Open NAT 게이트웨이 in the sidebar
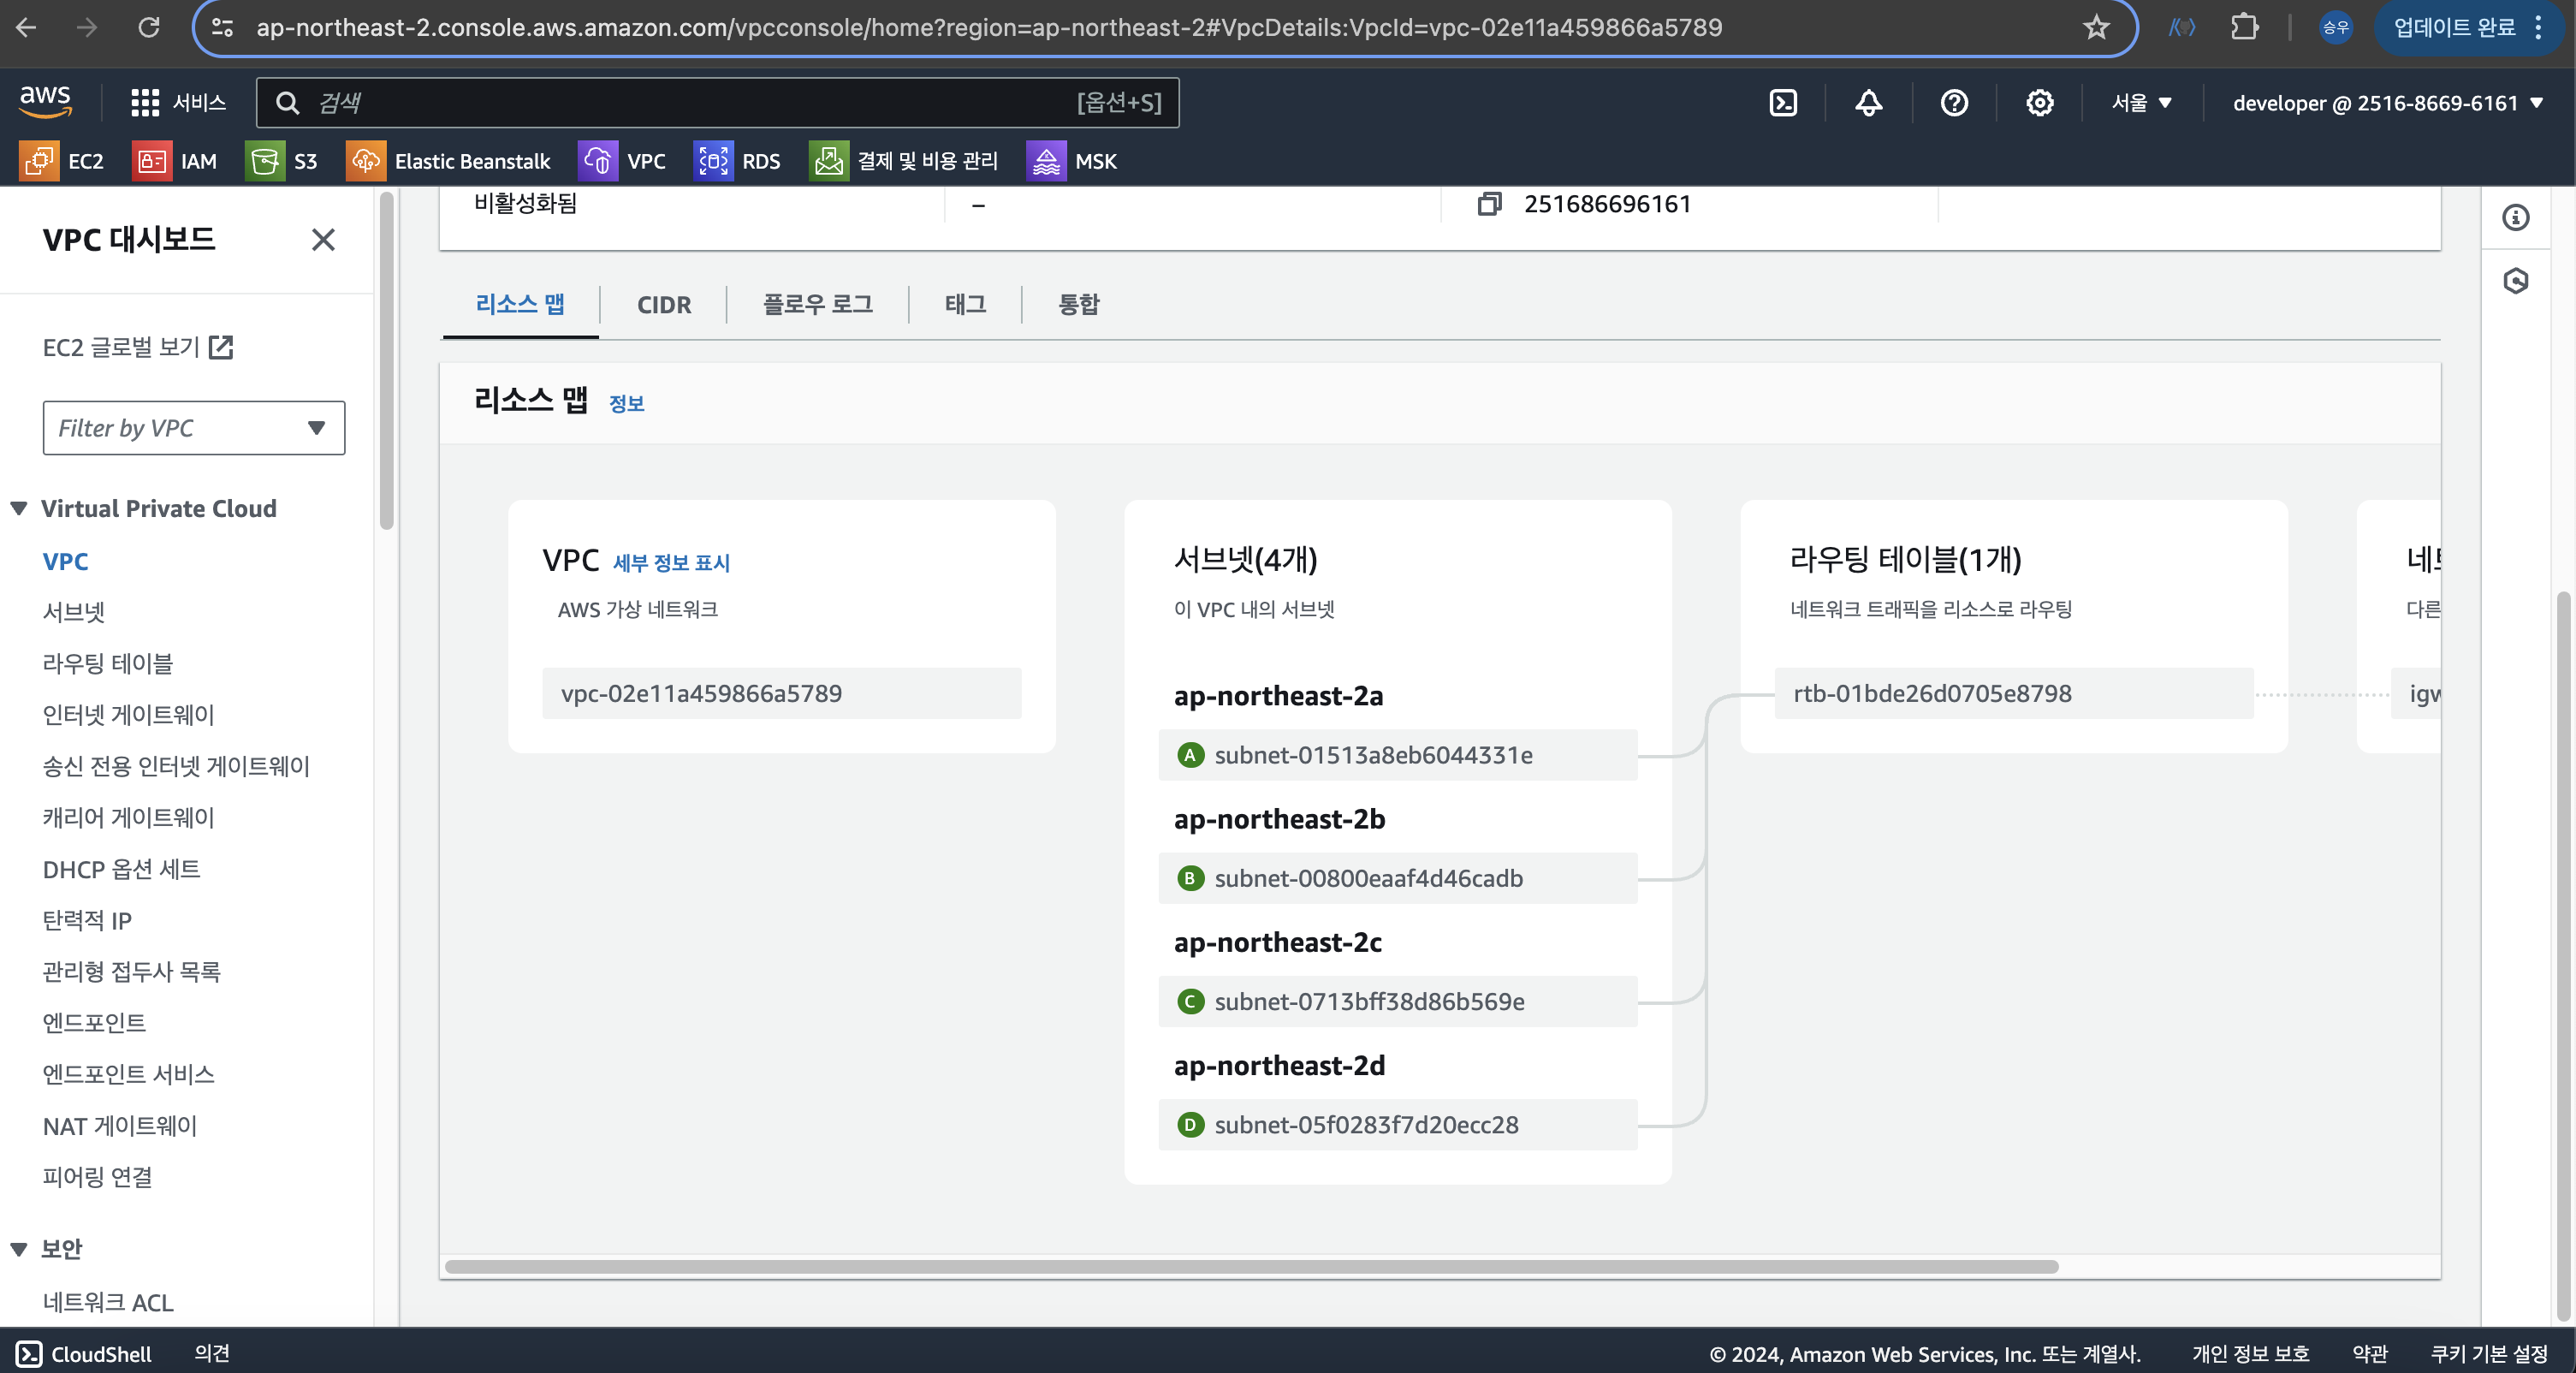Image resolution: width=2576 pixels, height=1373 pixels. point(120,1126)
